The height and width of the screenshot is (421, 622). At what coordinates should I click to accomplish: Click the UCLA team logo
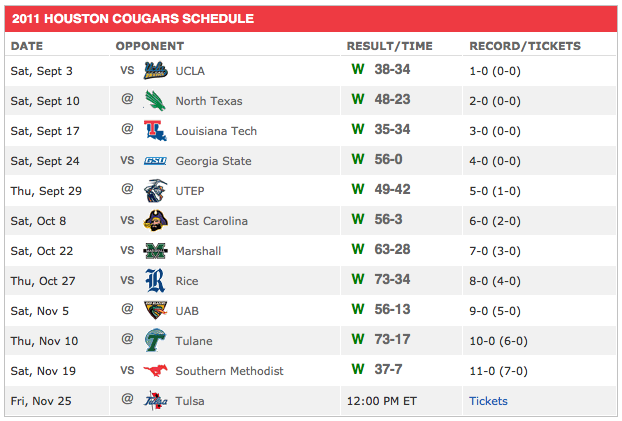pos(156,71)
